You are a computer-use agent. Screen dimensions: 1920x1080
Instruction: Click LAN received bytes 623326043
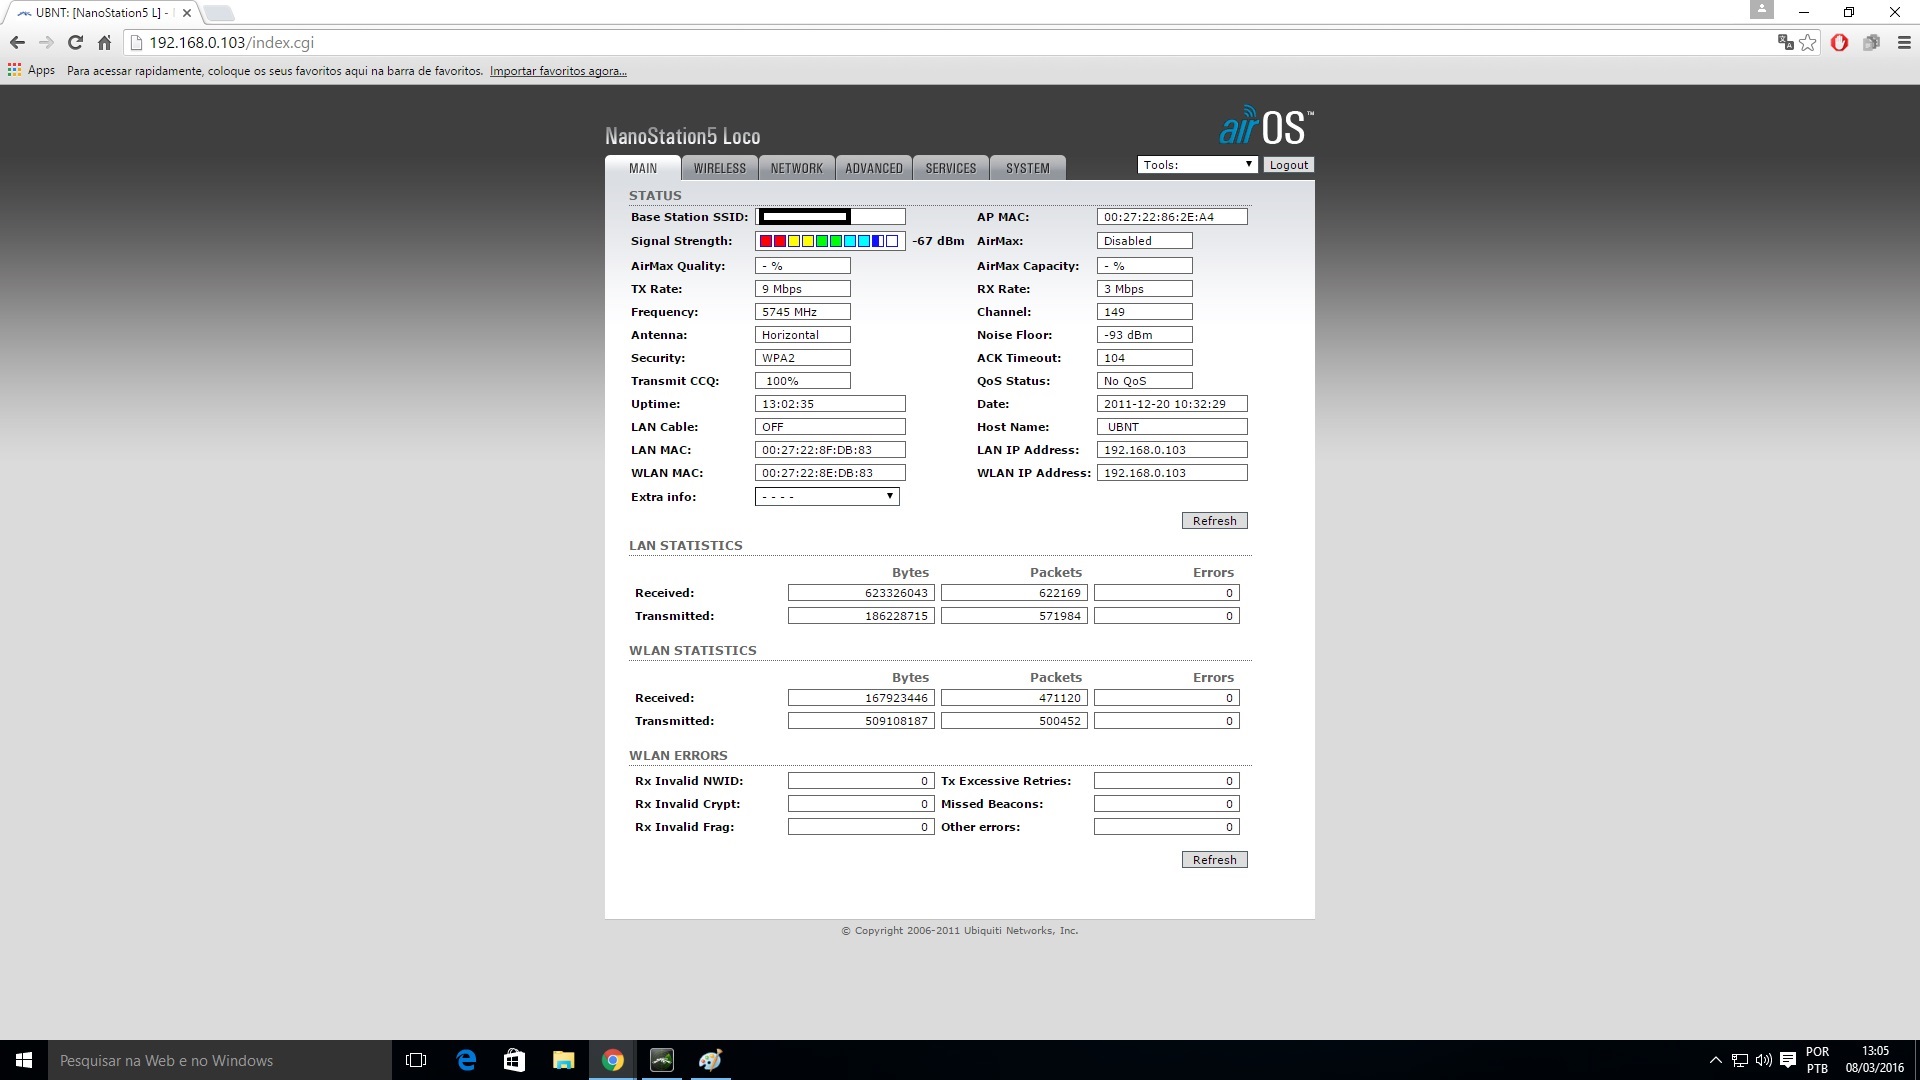point(861,593)
